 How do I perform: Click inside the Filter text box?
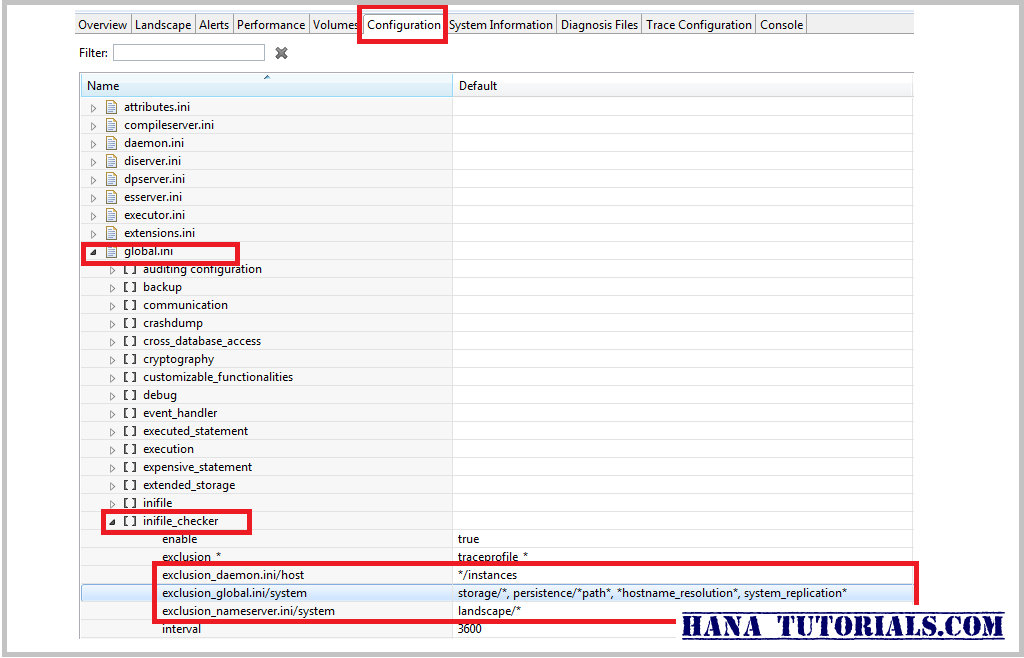(x=188, y=52)
